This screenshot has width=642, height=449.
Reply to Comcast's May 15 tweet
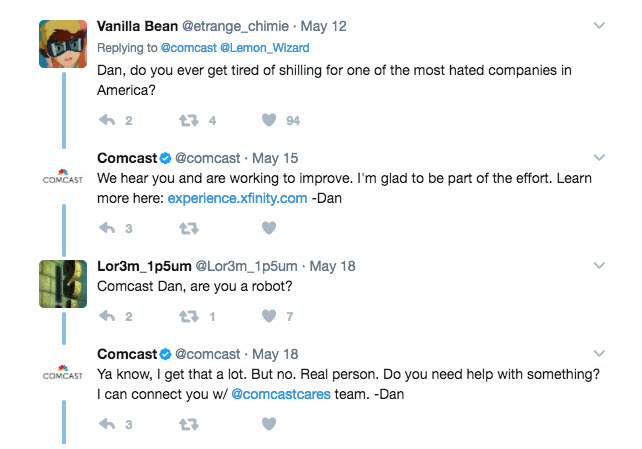pos(107,228)
